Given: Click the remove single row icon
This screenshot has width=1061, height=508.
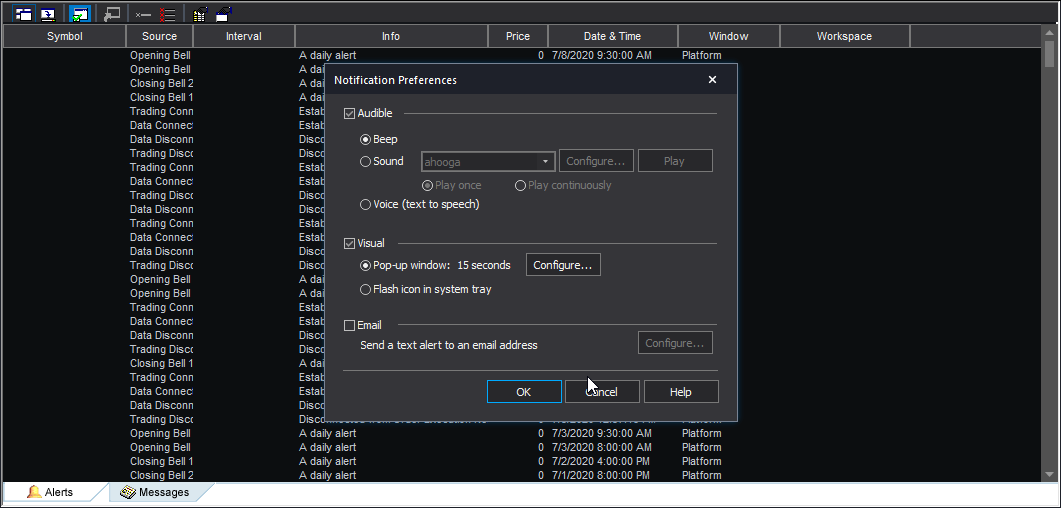Looking at the screenshot, I should pyautogui.click(x=143, y=14).
